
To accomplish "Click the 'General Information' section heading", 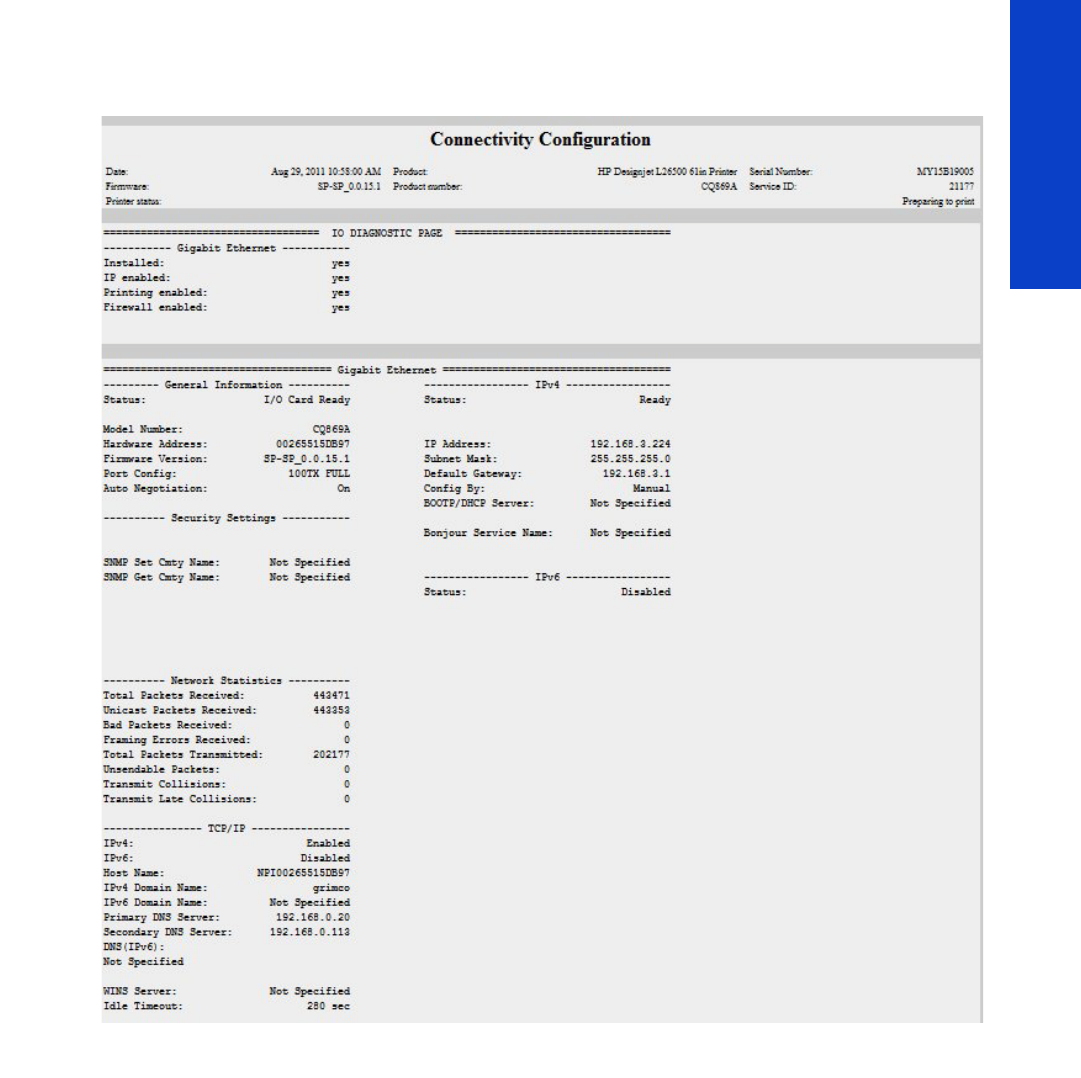I will pos(223,385).
